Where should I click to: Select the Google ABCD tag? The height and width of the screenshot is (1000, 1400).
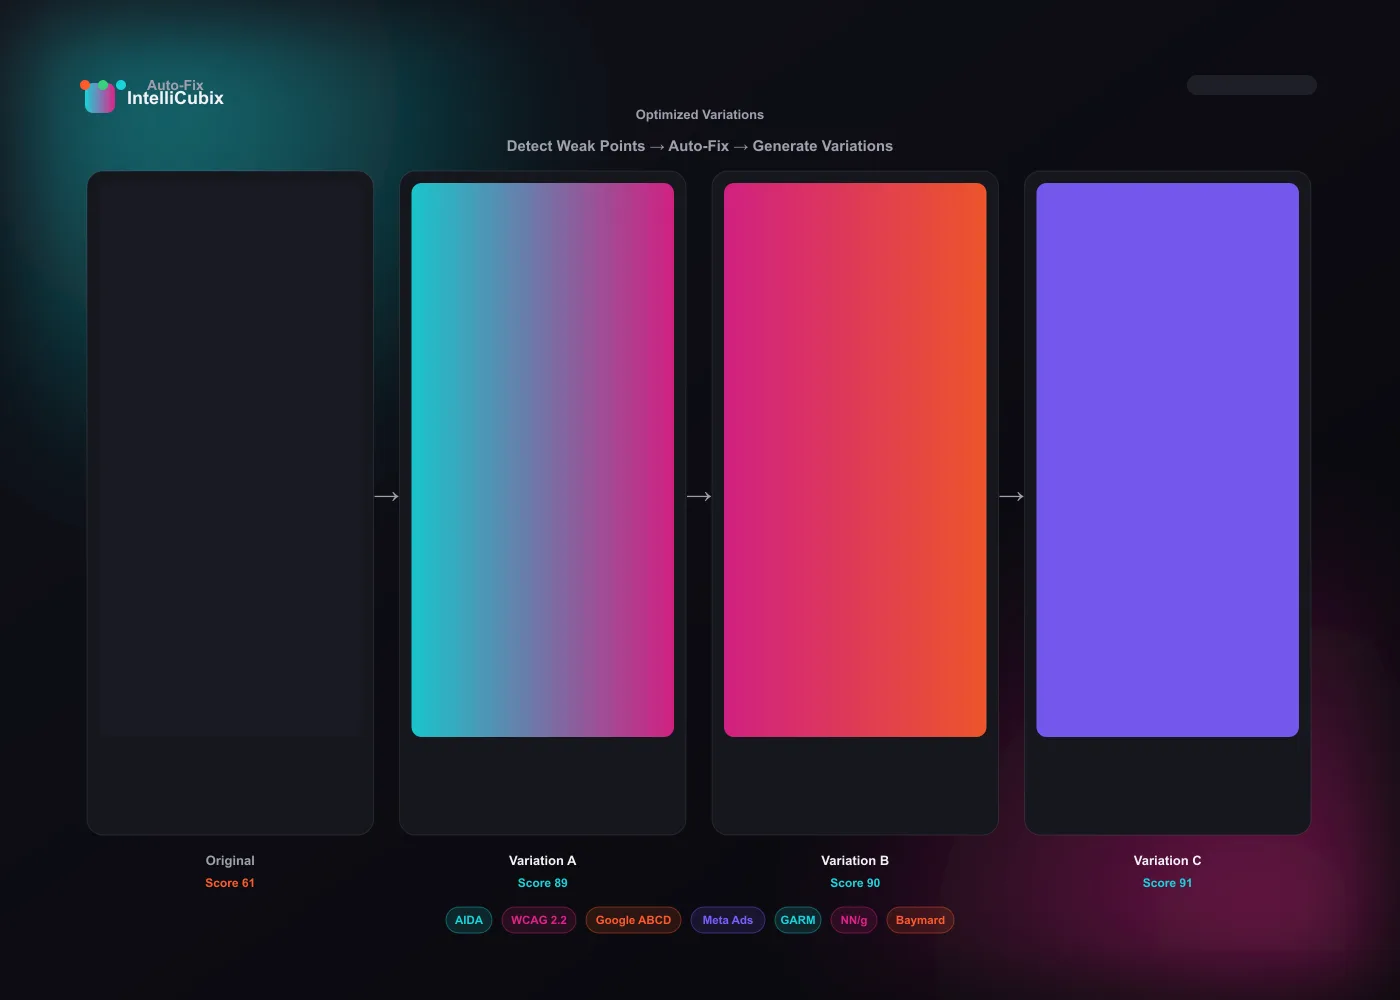click(633, 920)
